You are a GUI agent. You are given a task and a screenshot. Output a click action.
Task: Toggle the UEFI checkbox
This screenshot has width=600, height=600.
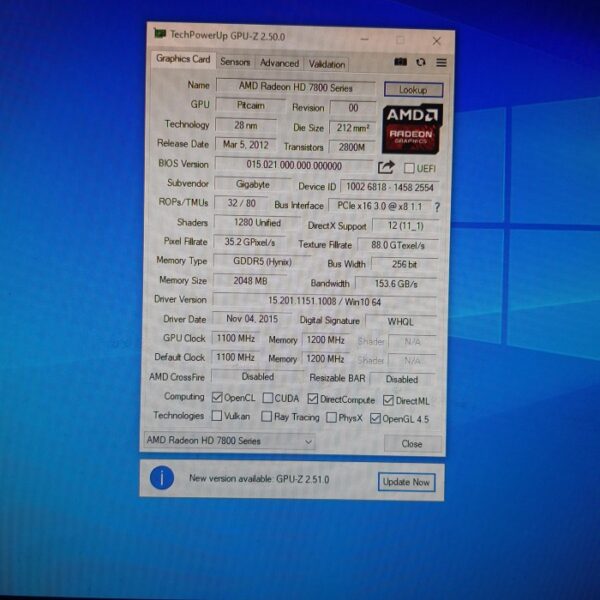[409, 168]
